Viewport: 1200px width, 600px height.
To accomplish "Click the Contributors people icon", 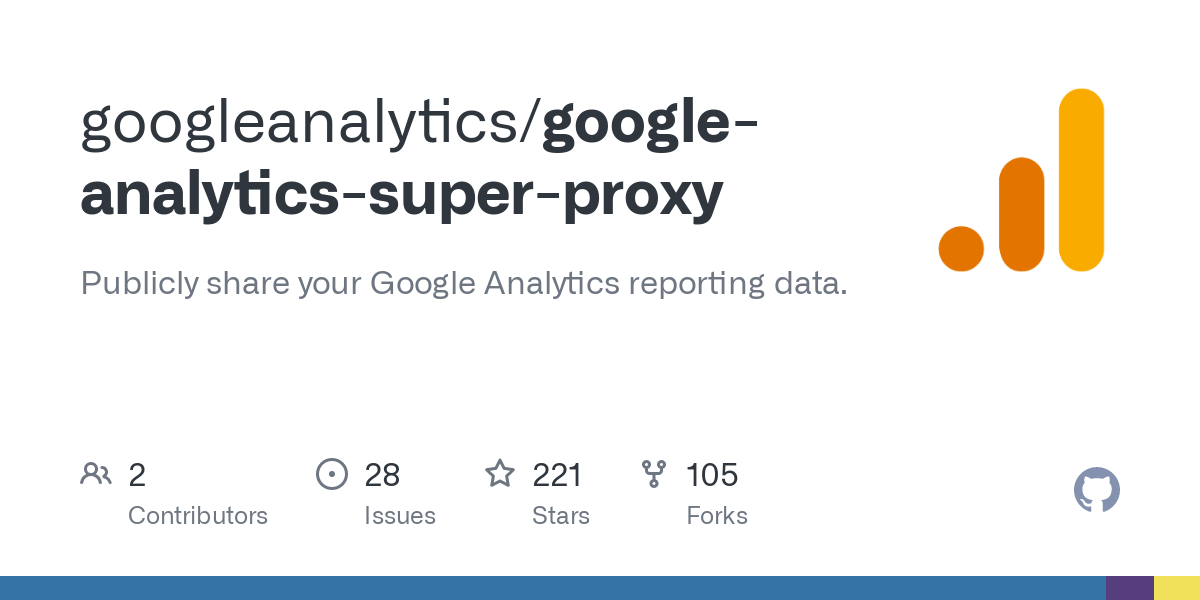I will [x=96, y=474].
